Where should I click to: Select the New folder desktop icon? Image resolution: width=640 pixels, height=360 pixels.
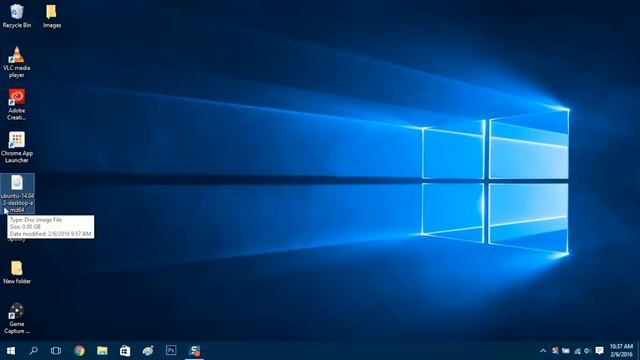[17, 272]
